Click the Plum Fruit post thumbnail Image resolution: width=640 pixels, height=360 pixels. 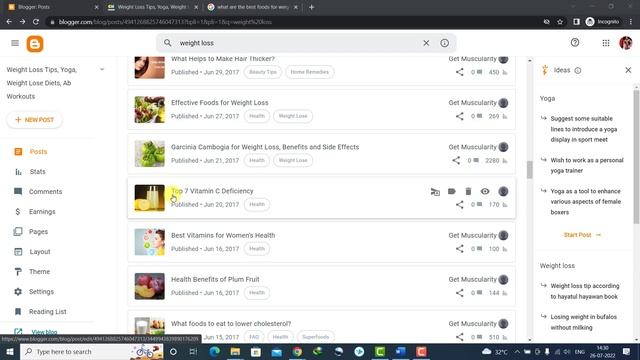point(150,286)
